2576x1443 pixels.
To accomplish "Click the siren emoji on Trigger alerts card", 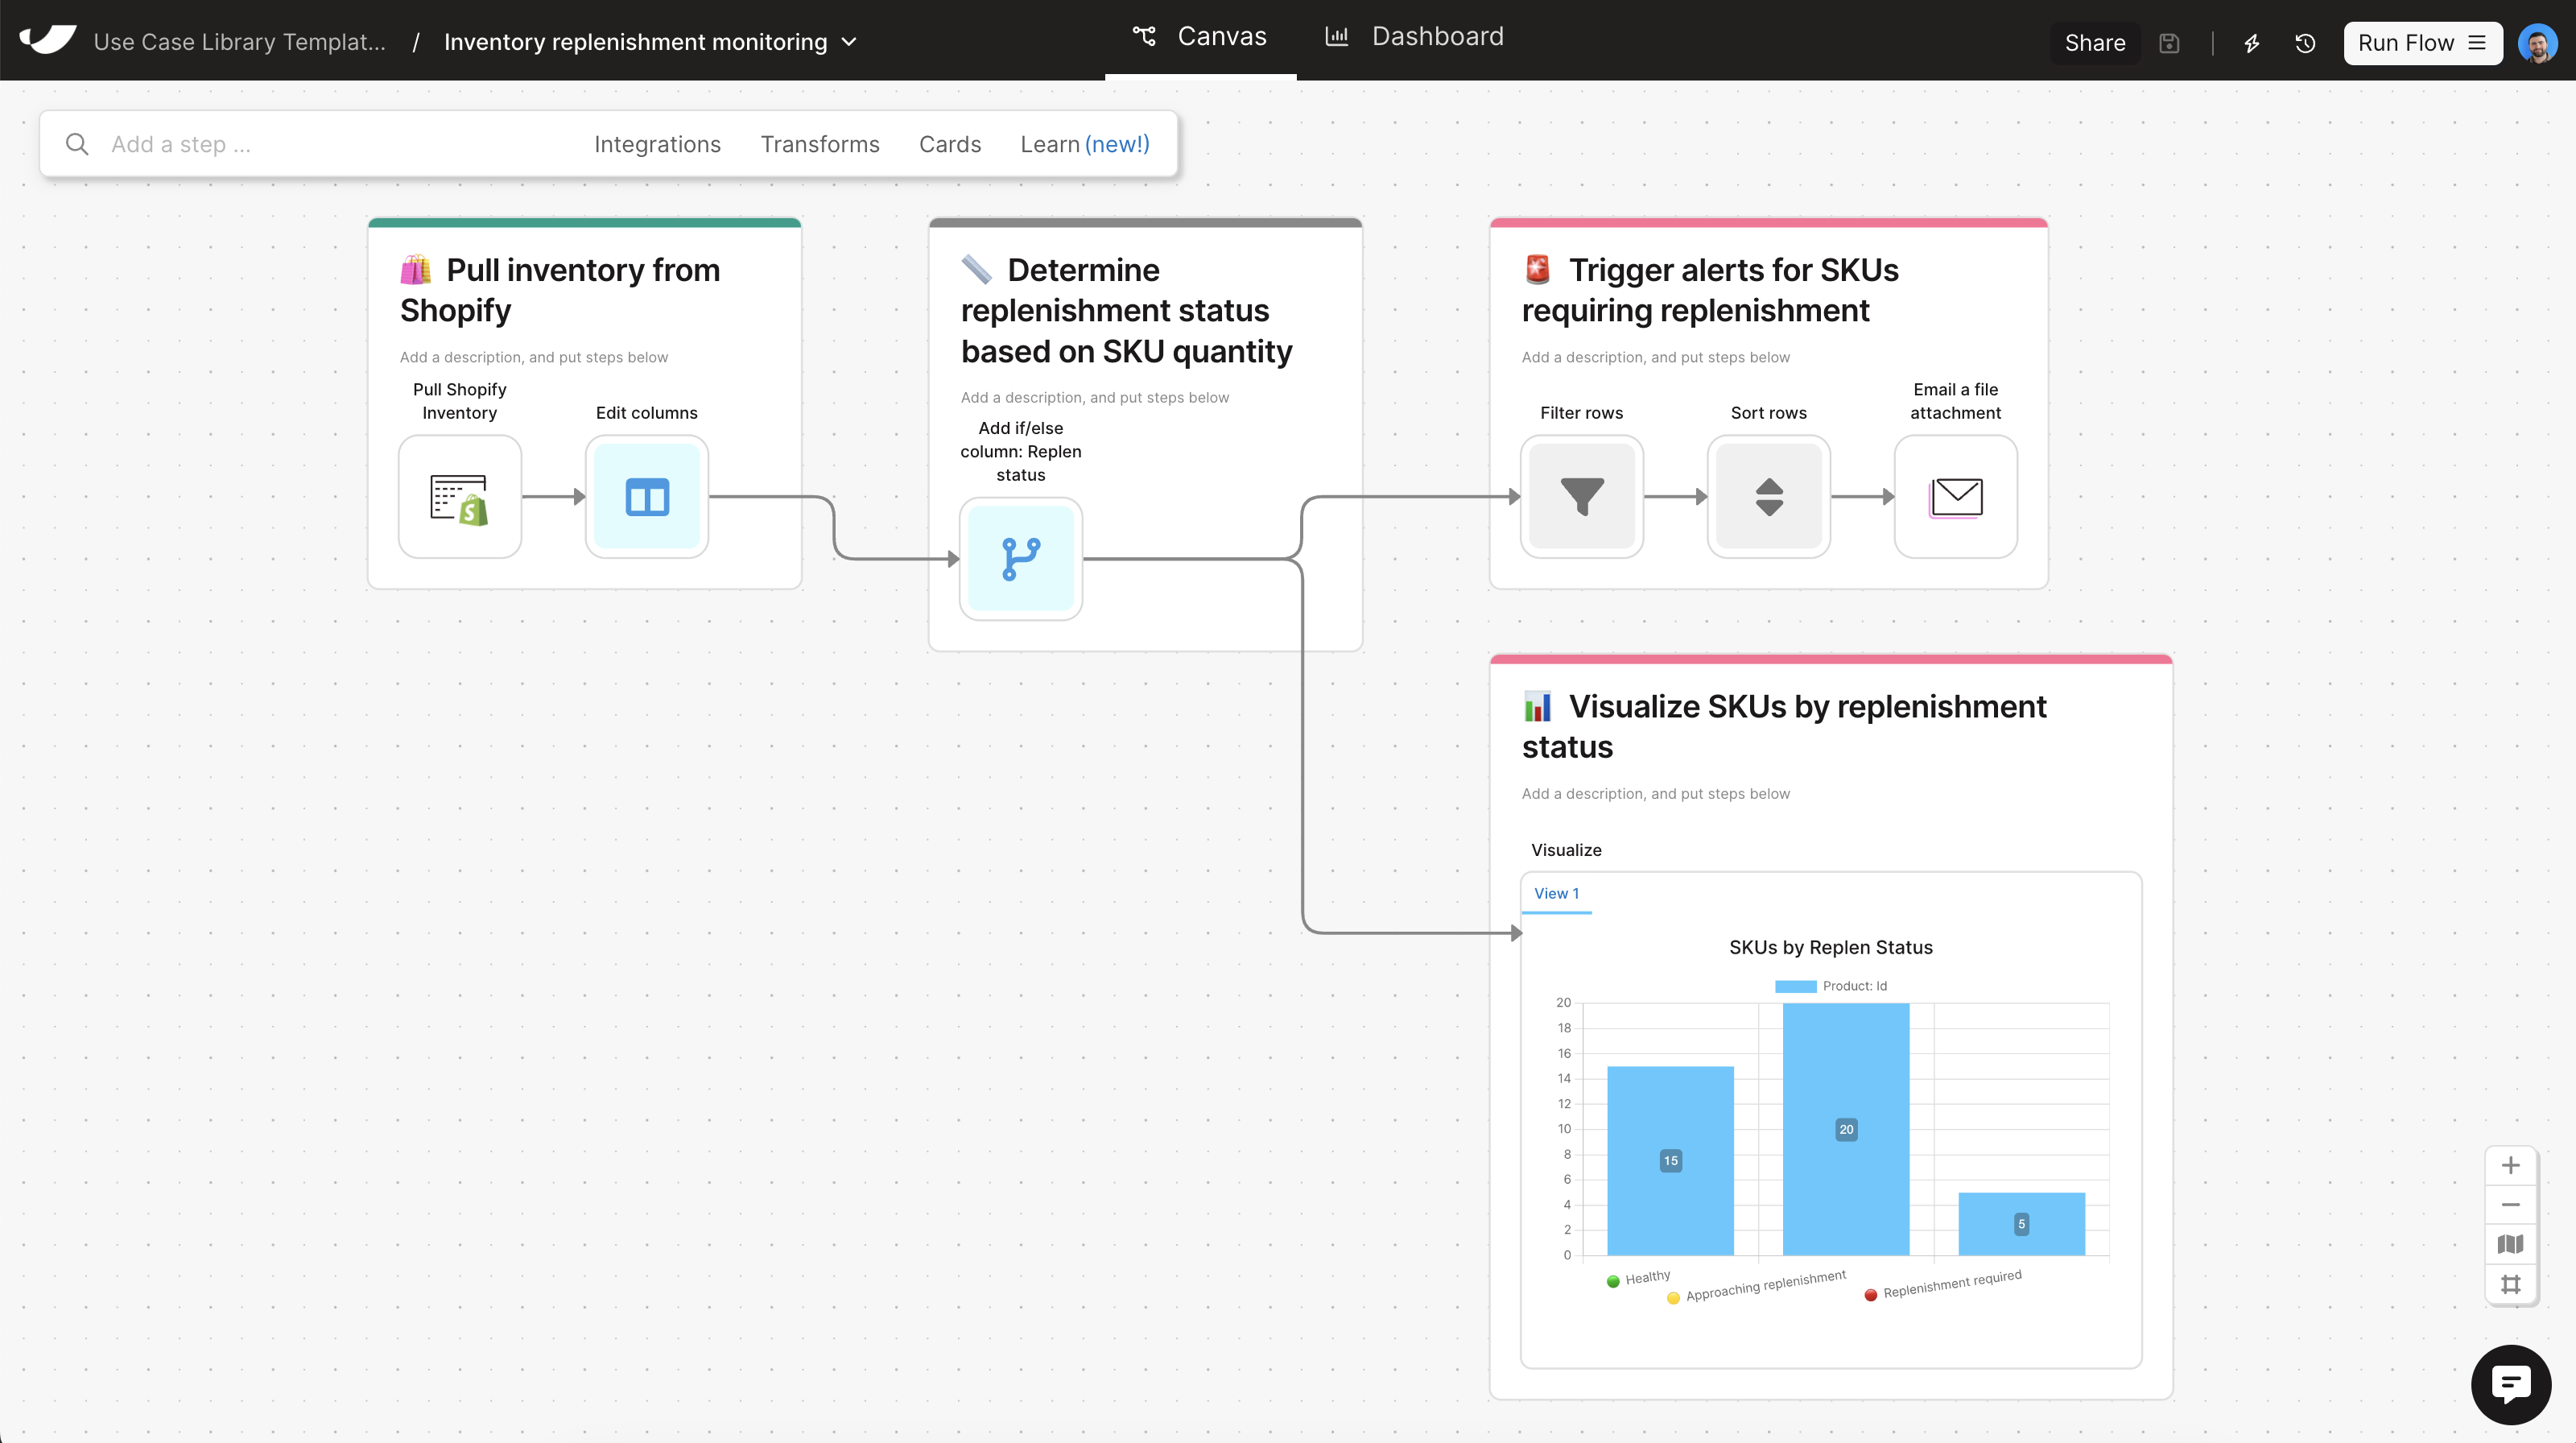I will click(x=1537, y=269).
